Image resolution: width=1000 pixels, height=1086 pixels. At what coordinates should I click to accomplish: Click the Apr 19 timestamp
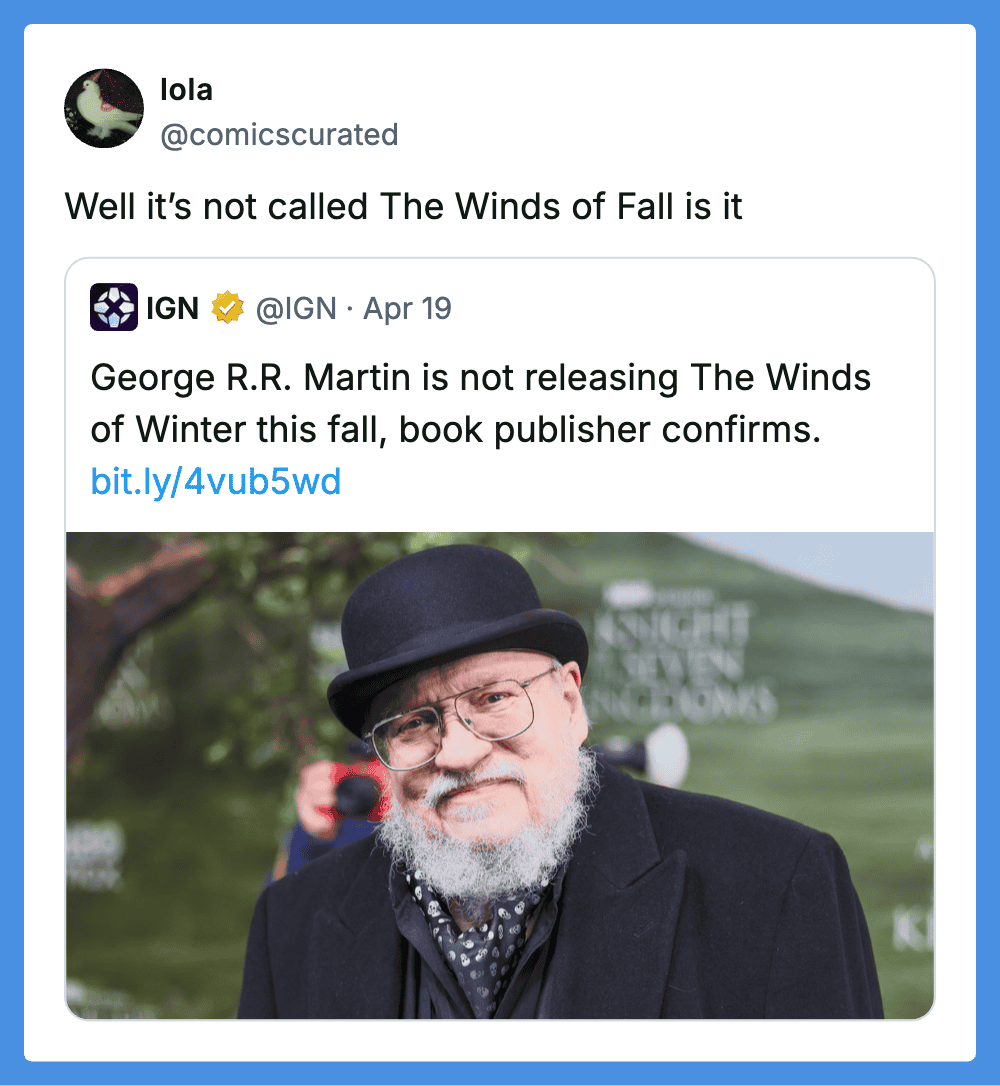[407, 309]
